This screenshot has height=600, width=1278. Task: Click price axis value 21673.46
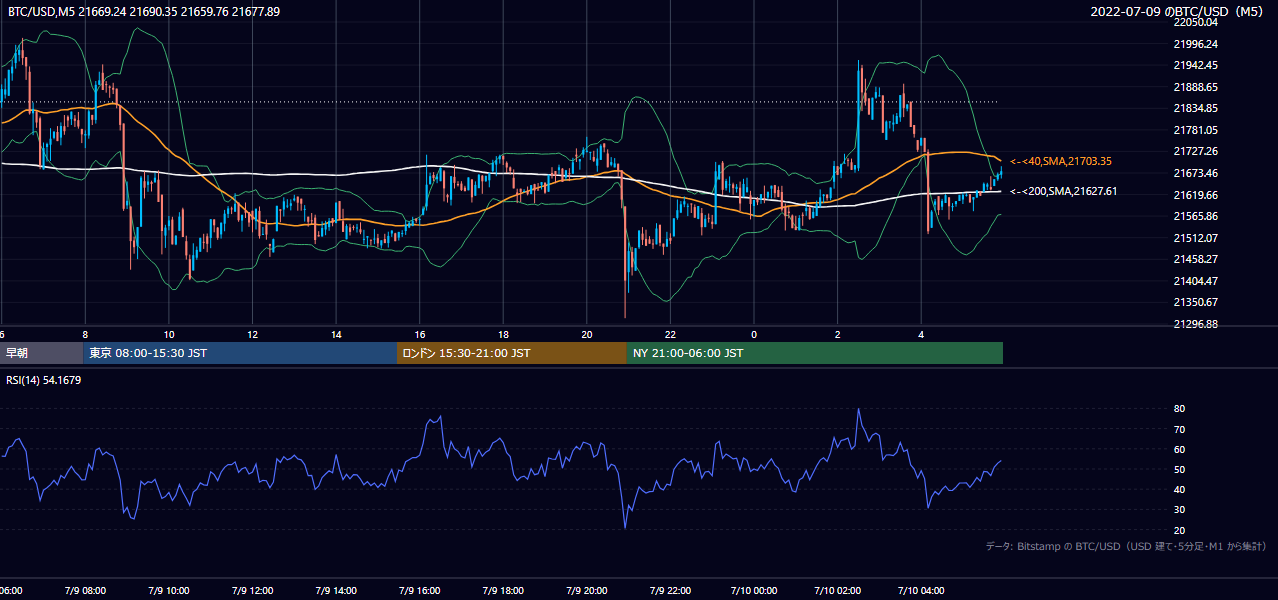click(1195, 173)
